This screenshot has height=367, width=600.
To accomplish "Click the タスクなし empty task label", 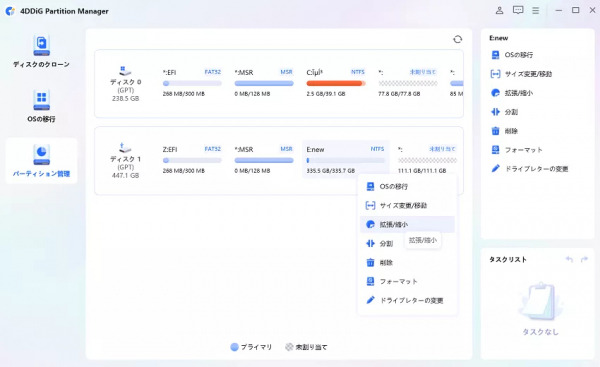I will 540,332.
